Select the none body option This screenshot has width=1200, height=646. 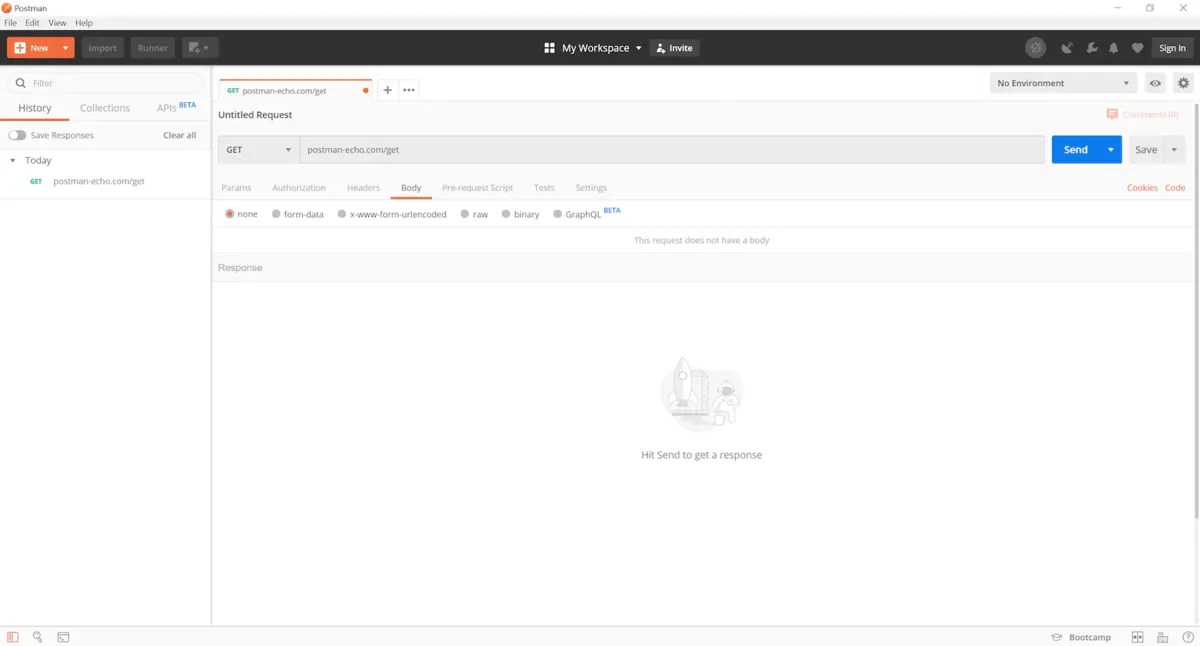pos(230,214)
